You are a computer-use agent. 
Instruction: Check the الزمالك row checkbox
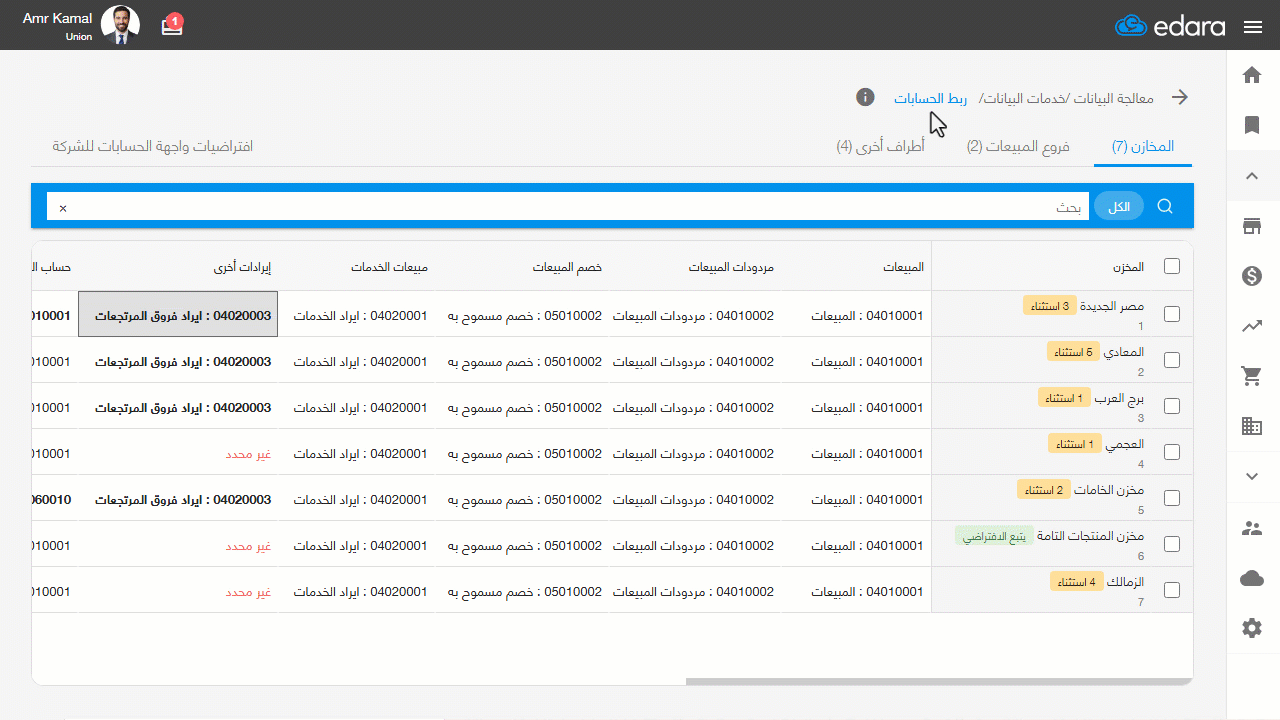tap(1172, 590)
